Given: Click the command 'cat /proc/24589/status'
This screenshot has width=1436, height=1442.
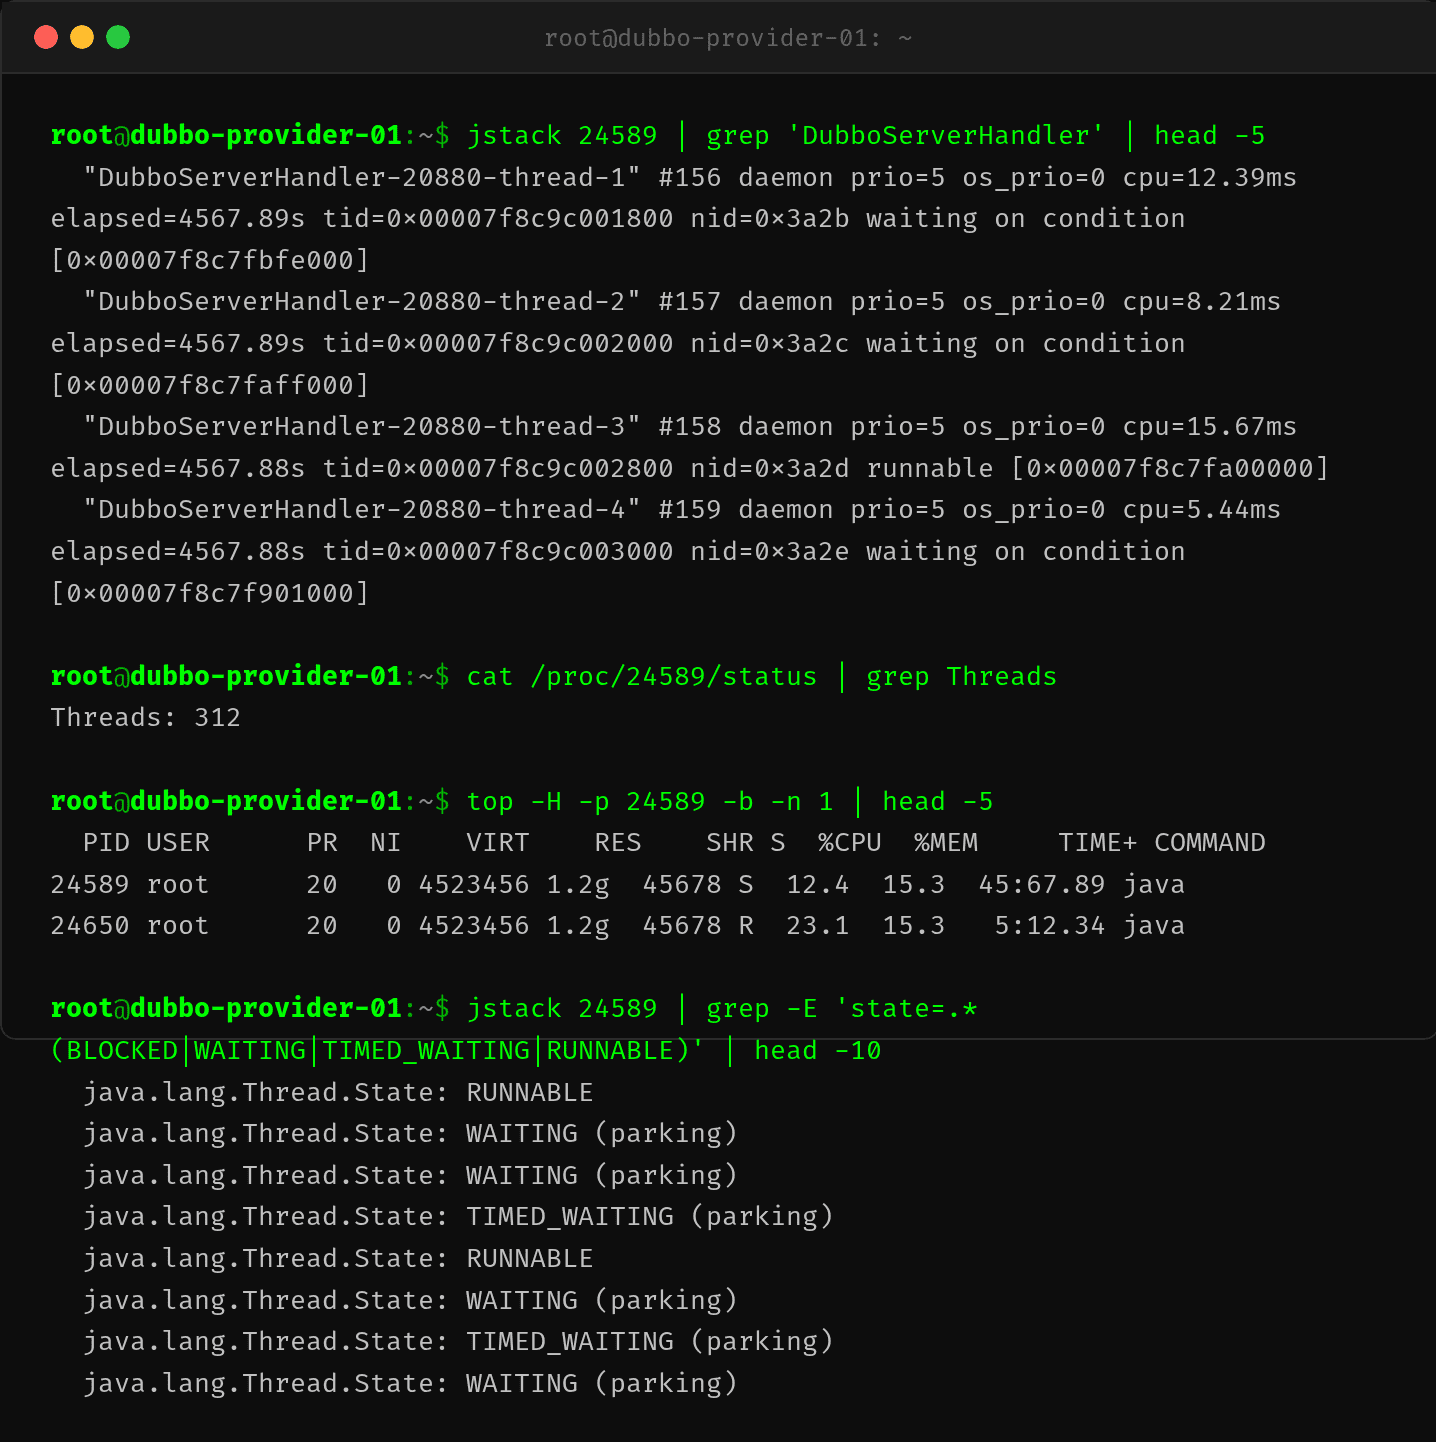Looking at the screenshot, I should (642, 676).
